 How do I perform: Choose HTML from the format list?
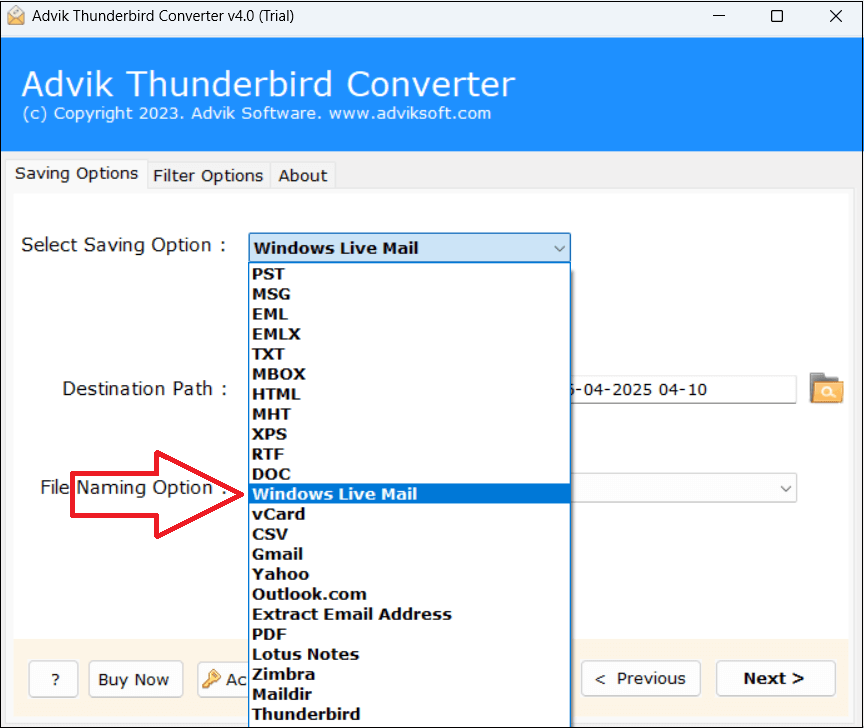coord(409,394)
